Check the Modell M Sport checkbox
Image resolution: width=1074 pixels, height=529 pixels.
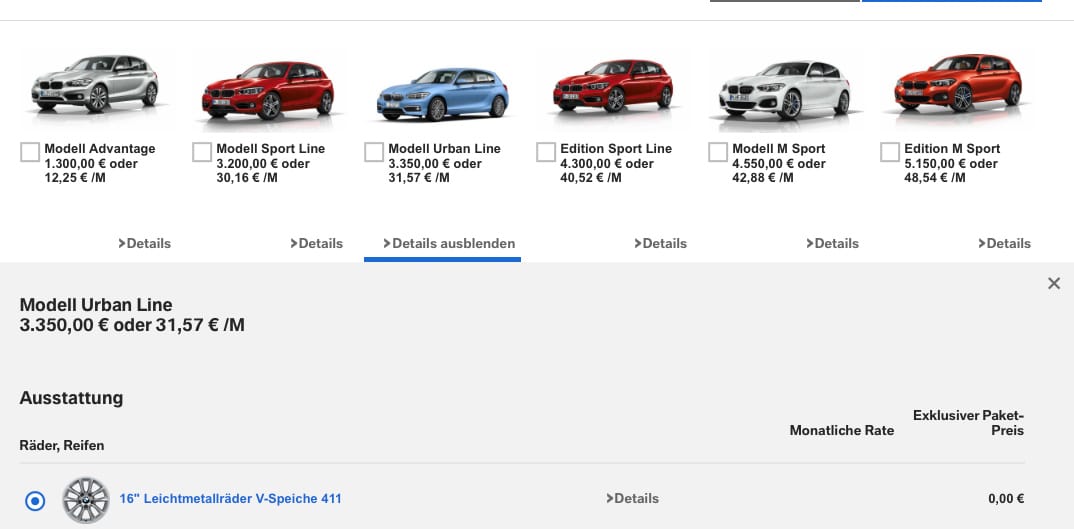718,152
